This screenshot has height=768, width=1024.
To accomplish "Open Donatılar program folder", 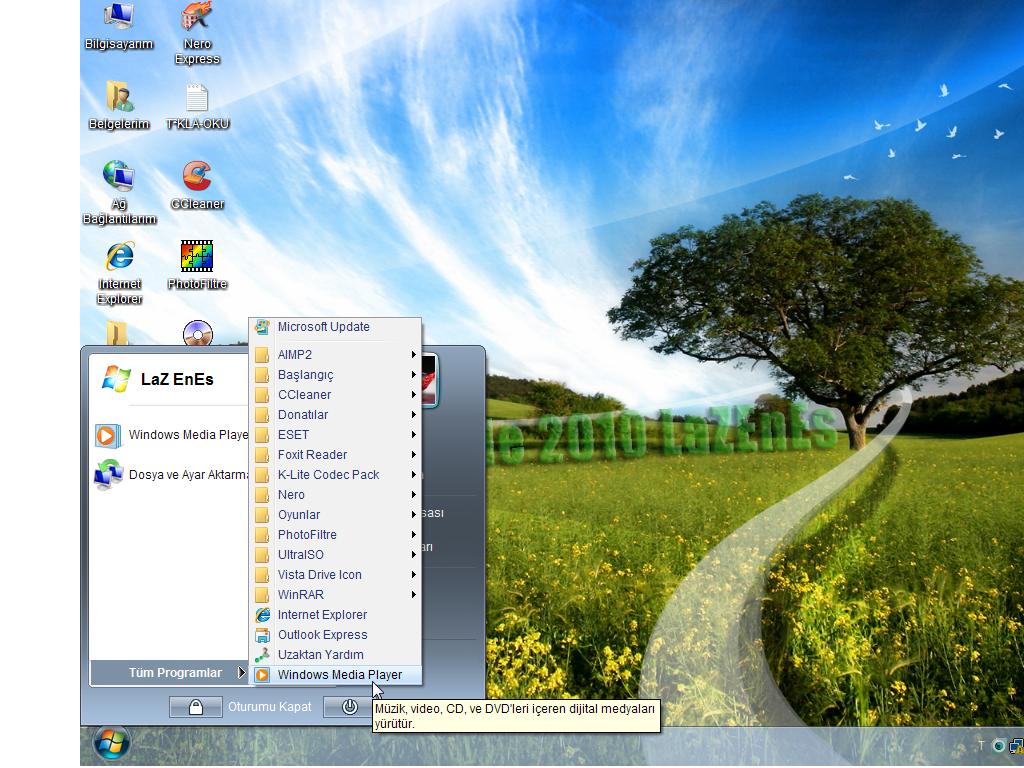I will pyautogui.click(x=336, y=415).
